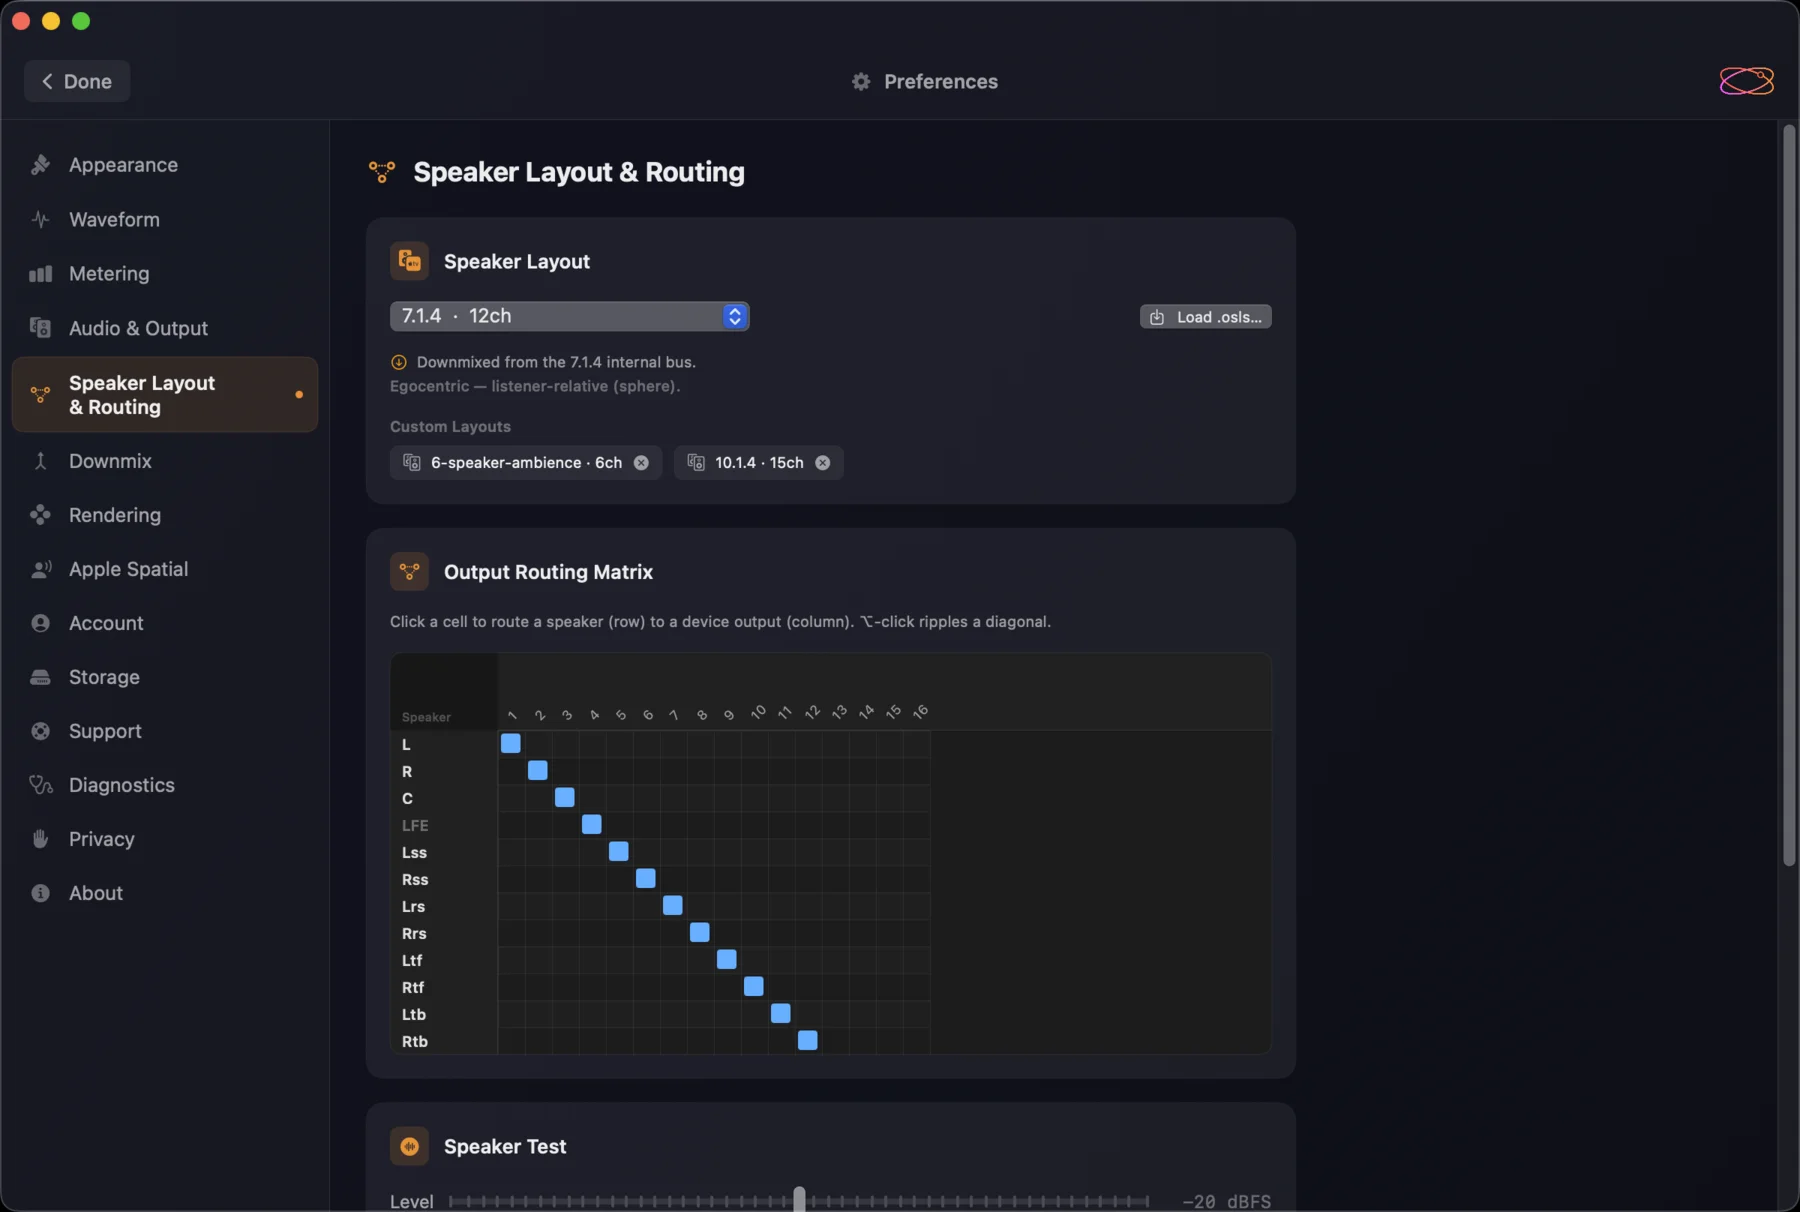Click the Audio & Output speaker icon

click(40, 327)
